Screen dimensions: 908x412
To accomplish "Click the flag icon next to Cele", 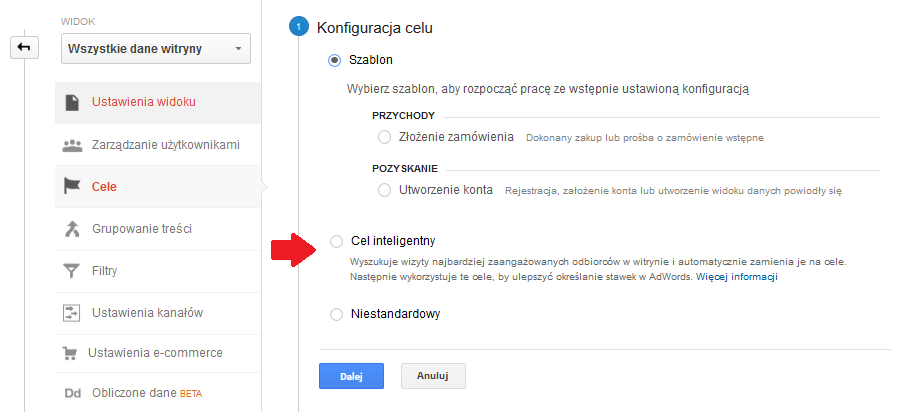I will [72, 187].
